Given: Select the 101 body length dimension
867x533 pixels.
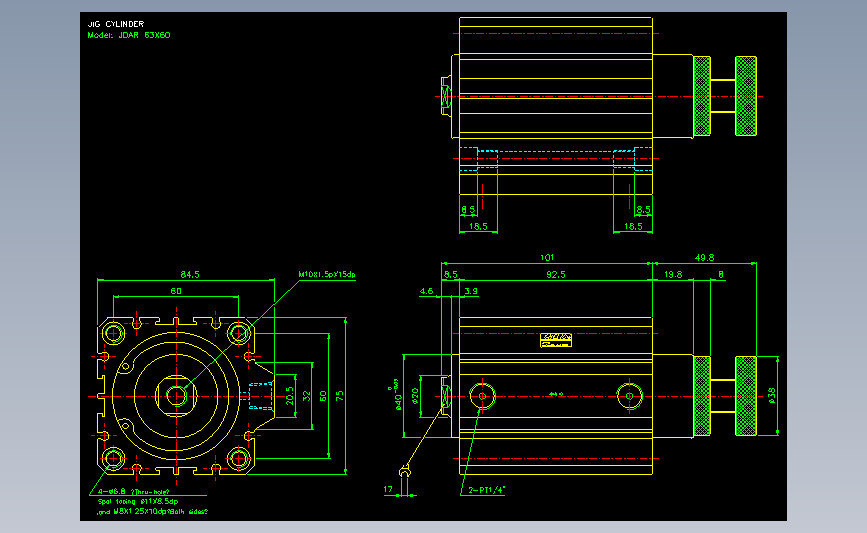Looking at the screenshot, I should coord(547,258).
